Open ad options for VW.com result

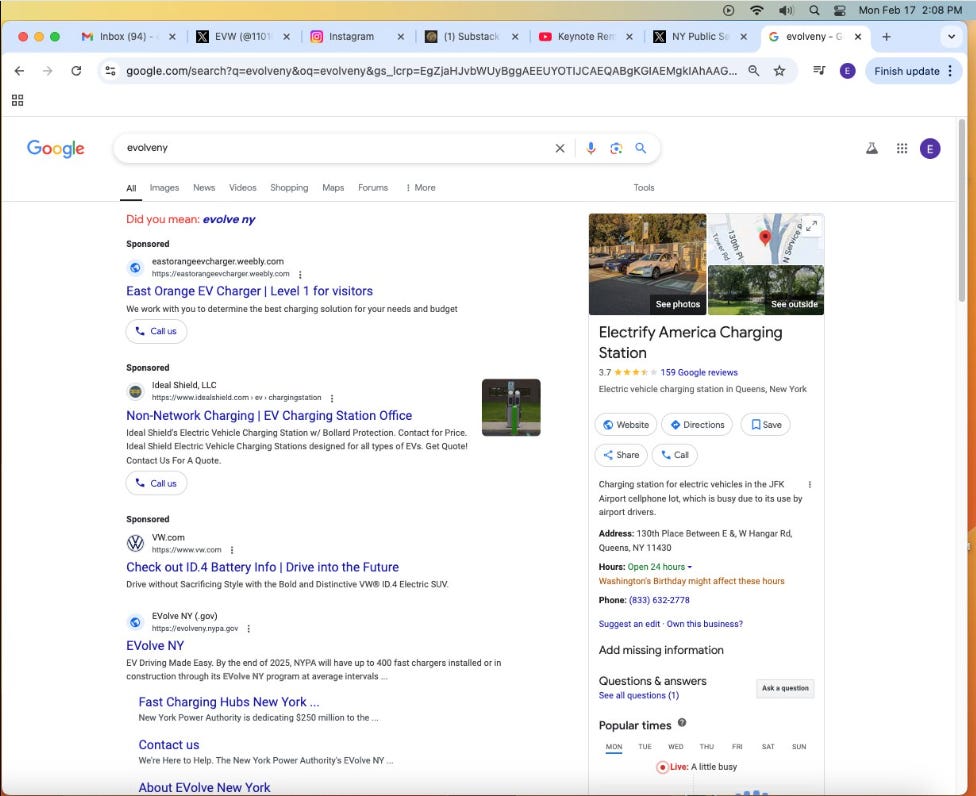(232, 550)
